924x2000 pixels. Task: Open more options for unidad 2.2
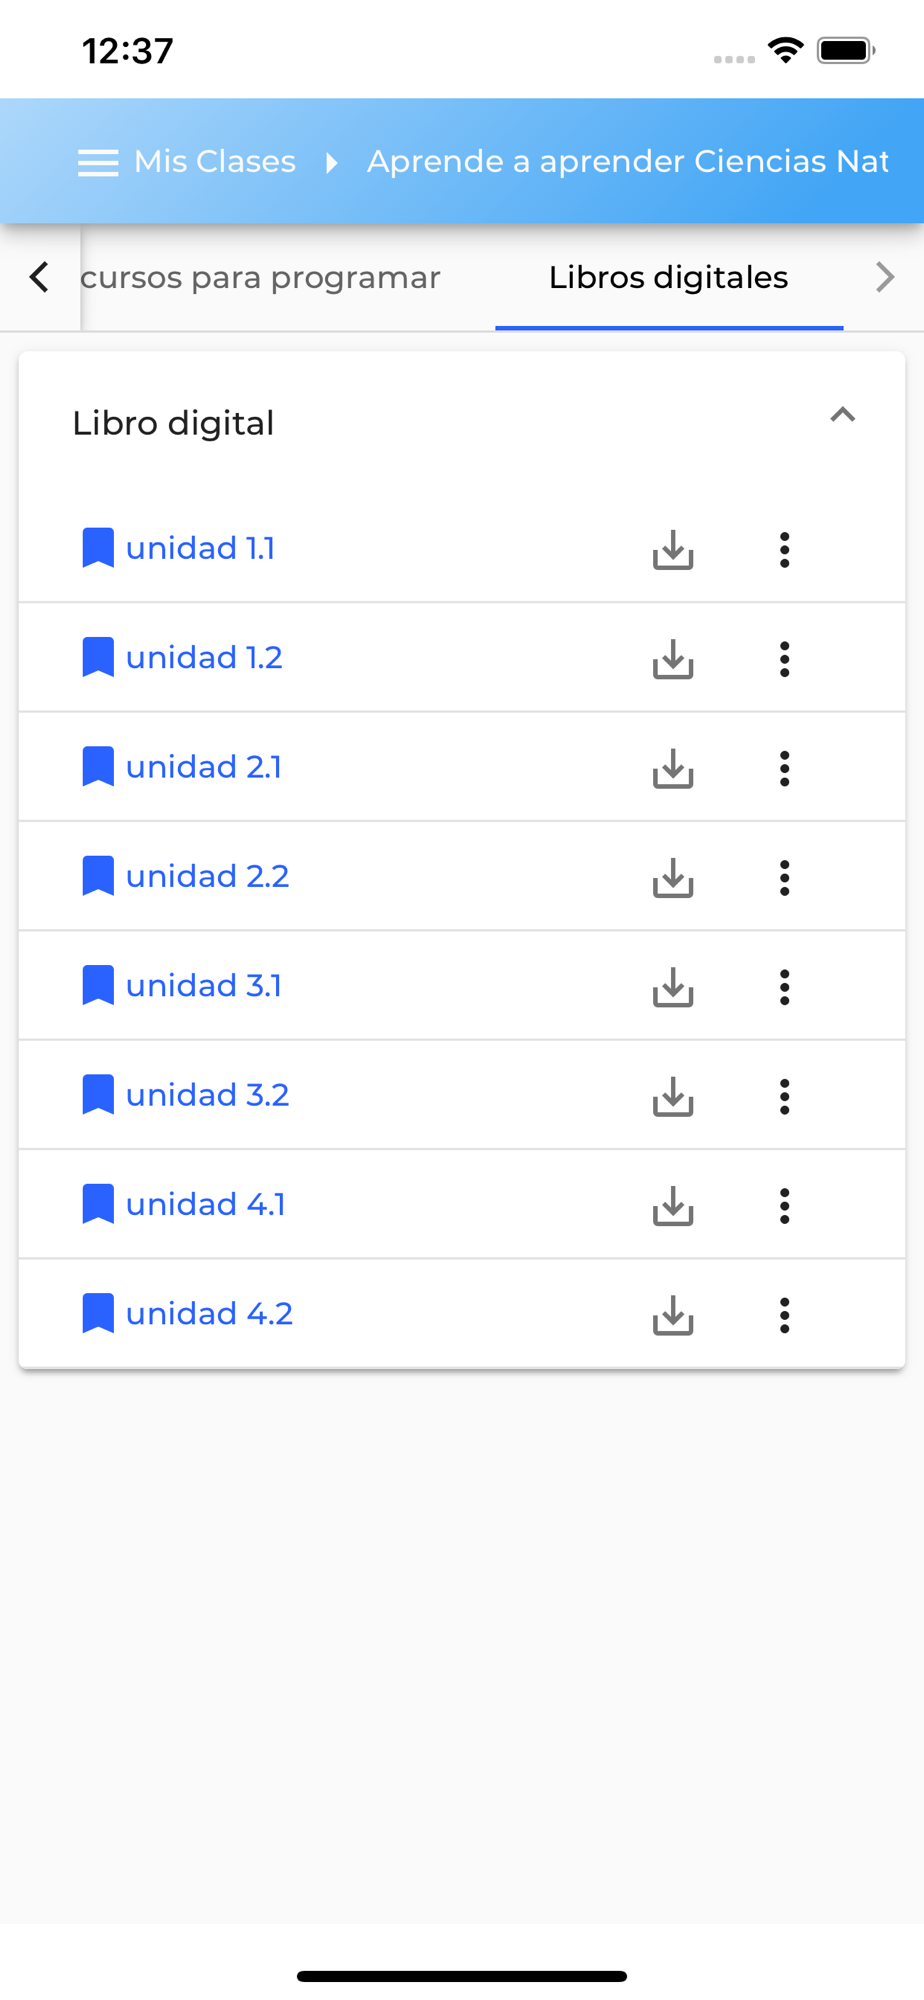pos(785,878)
